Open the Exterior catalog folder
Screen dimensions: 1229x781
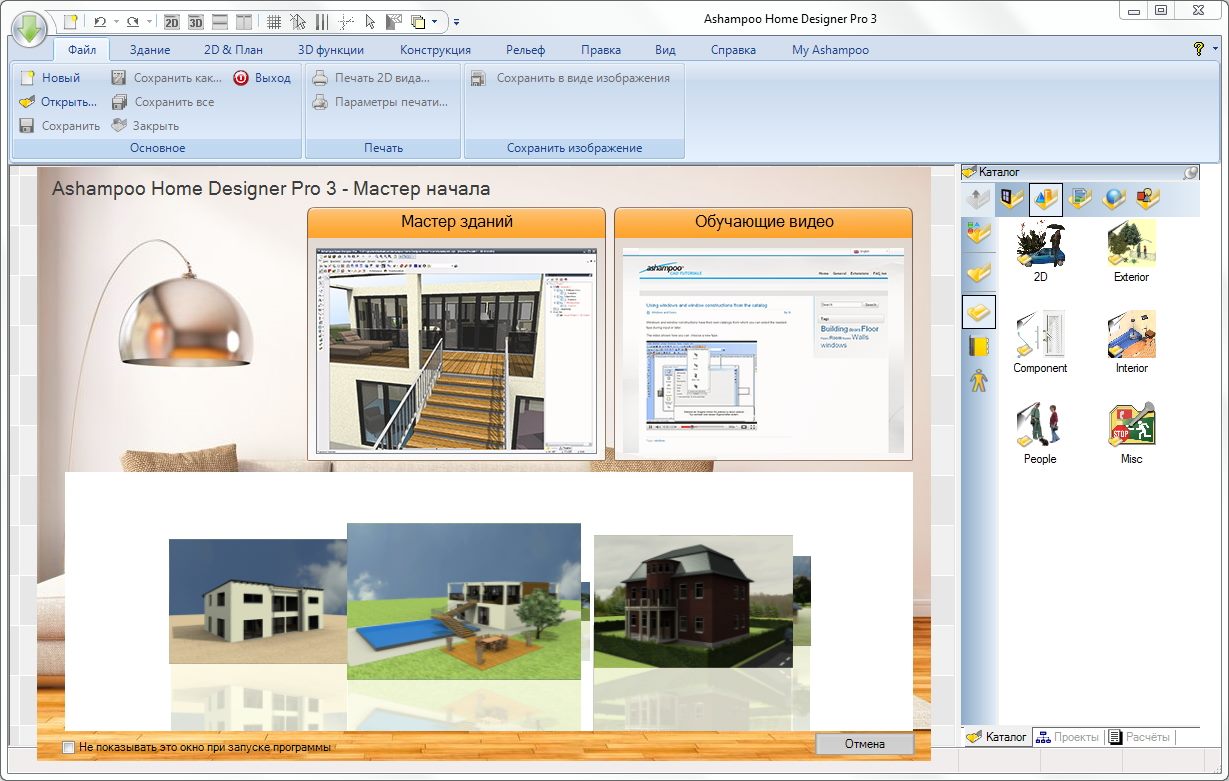1131,252
